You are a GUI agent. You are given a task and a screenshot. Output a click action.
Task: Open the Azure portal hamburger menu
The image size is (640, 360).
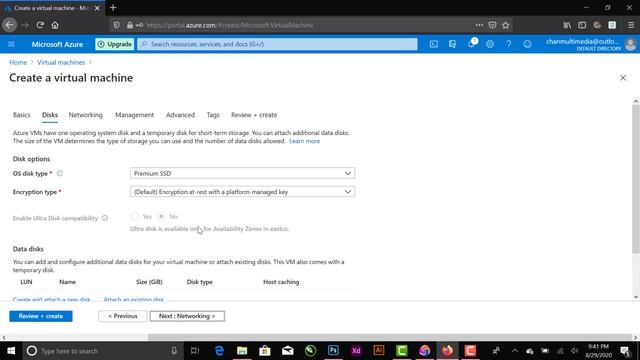[11, 44]
